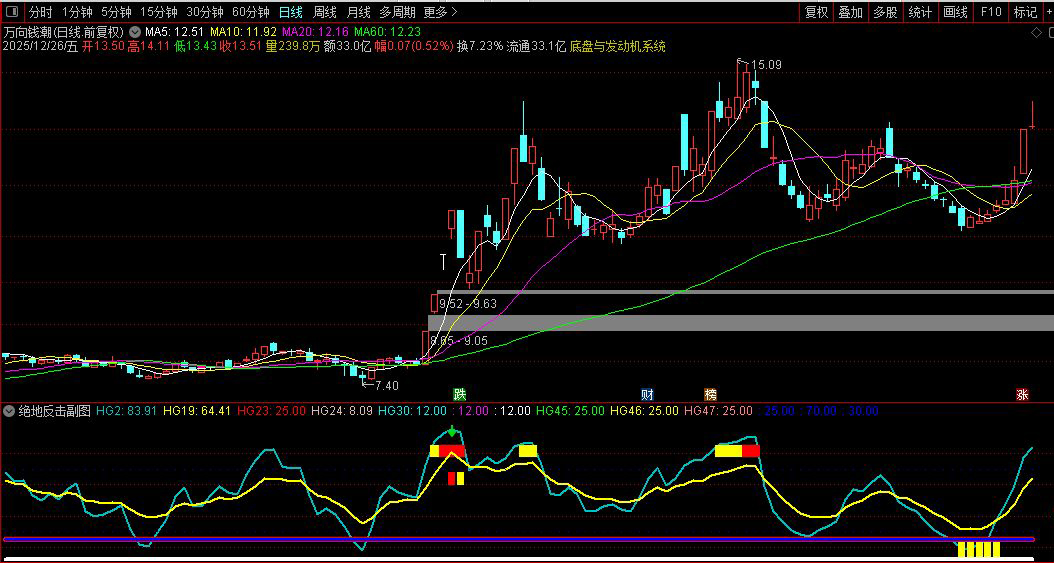This screenshot has height=563, width=1054.
Task: Toggle the left sidebar panel icon
Action: 12,13
